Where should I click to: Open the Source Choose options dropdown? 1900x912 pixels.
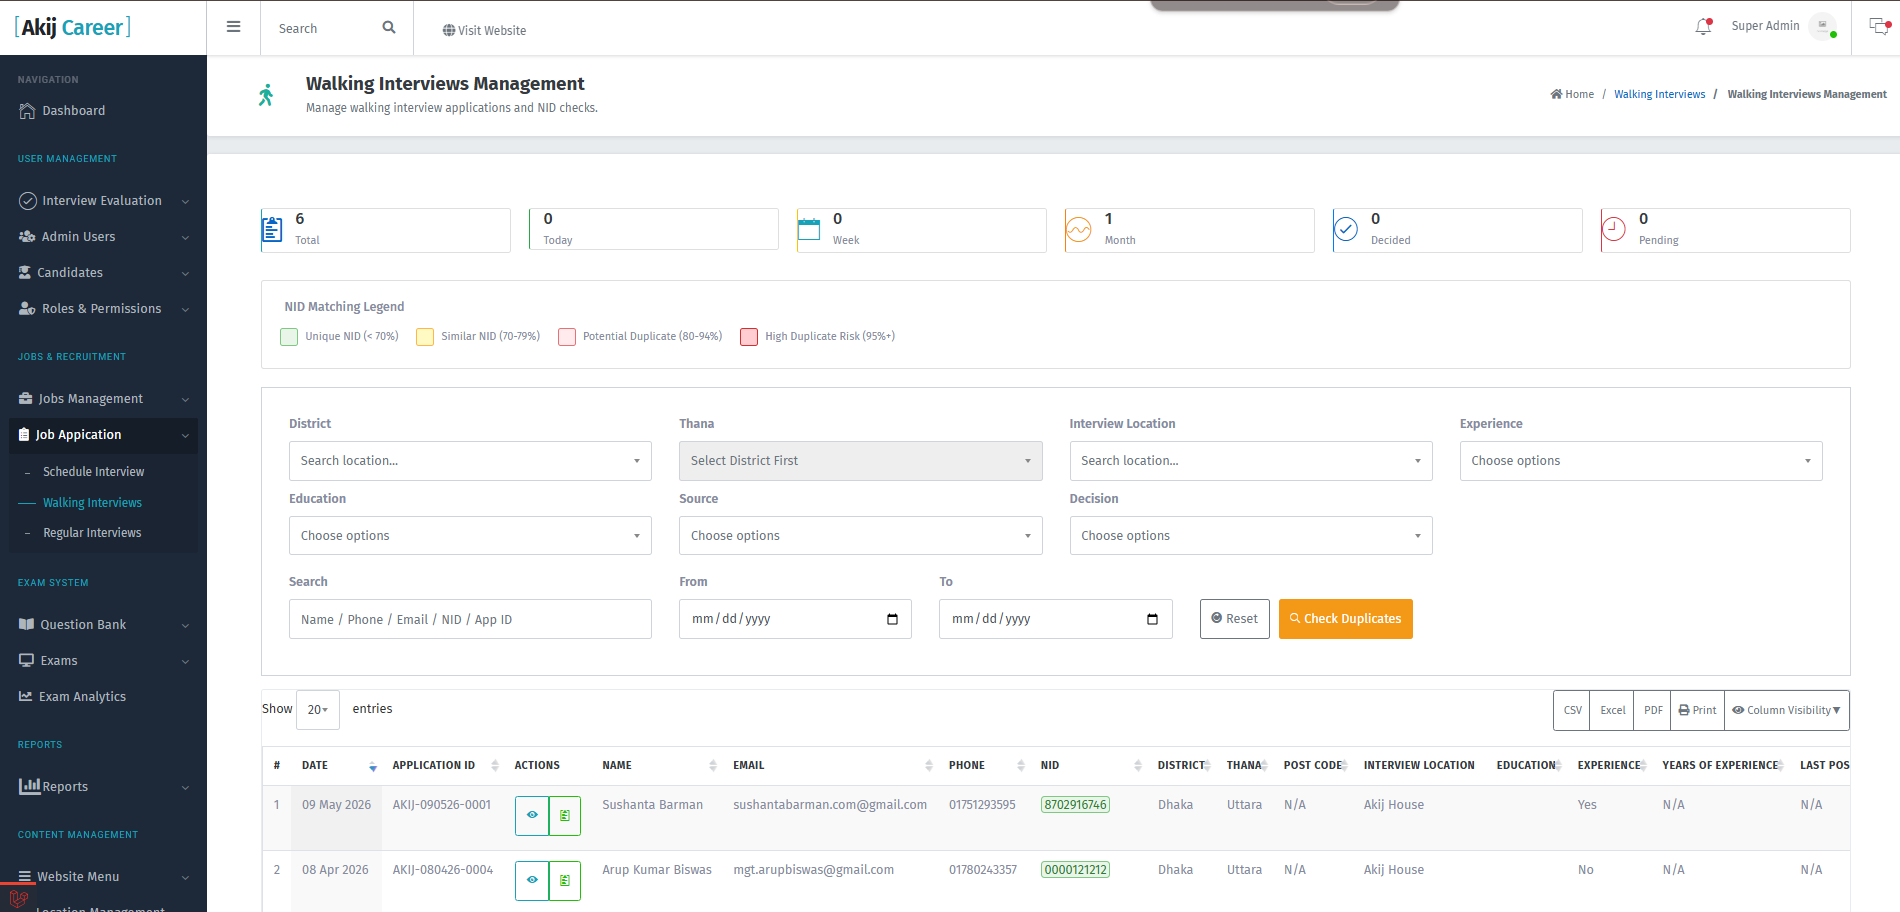[860, 536]
